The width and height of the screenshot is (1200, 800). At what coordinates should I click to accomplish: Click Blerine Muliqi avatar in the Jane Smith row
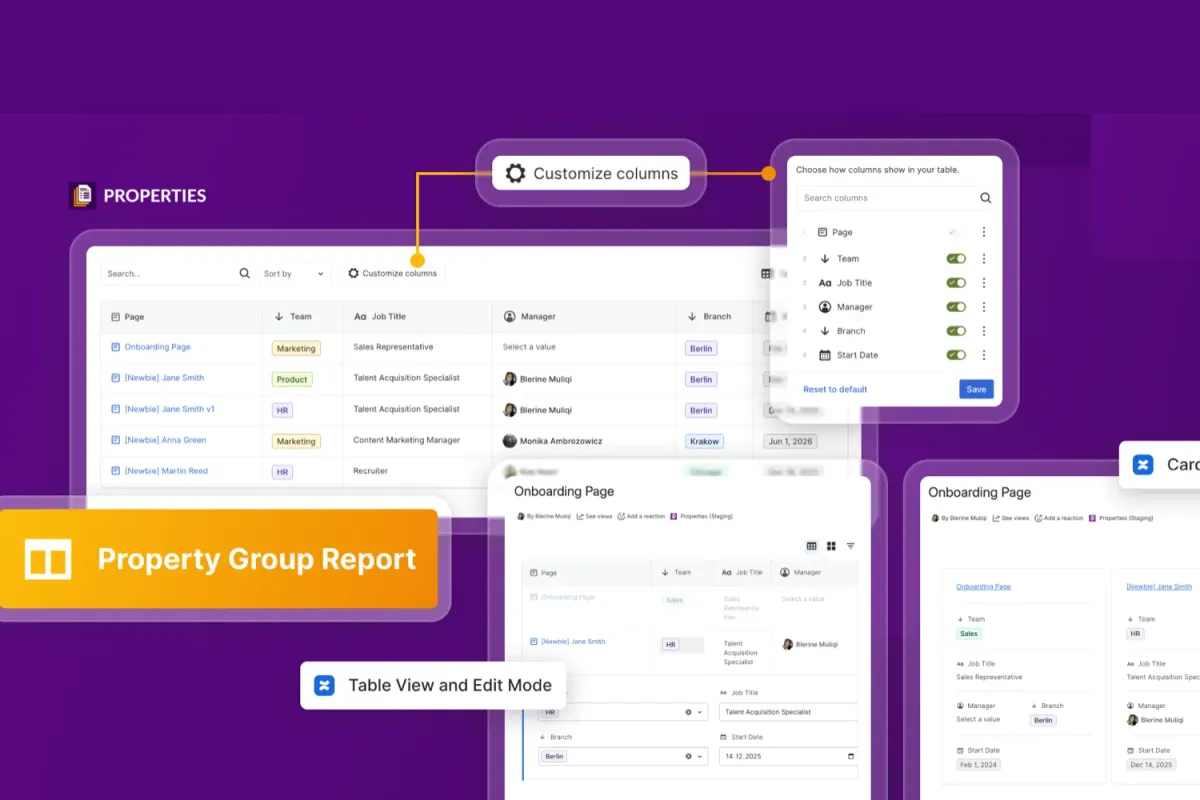[x=510, y=379]
